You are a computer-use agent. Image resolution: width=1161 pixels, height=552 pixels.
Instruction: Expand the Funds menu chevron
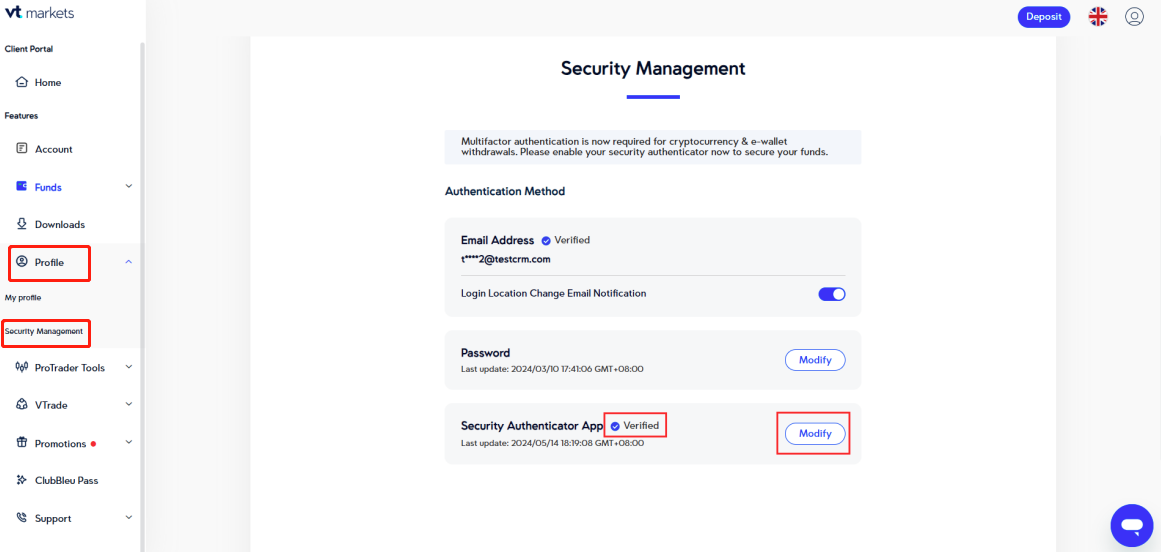tap(128, 186)
